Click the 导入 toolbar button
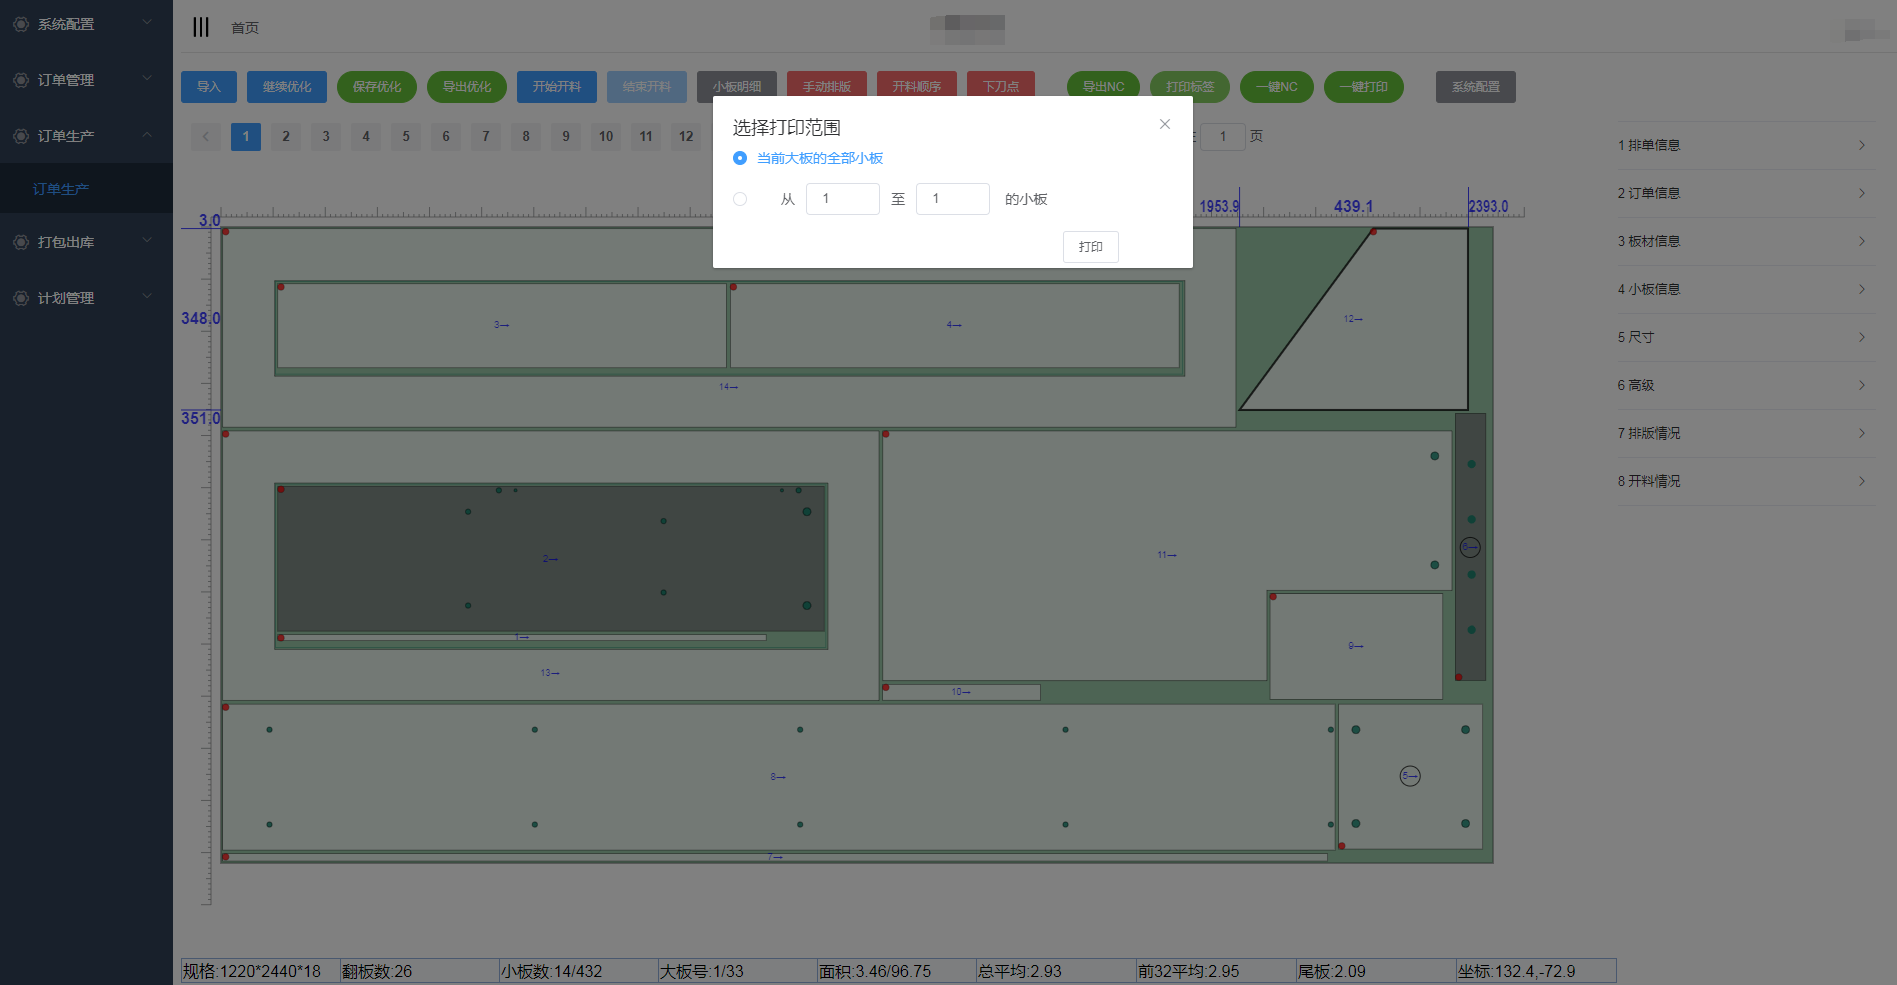Image resolution: width=1897 pixels, height=985 pixels. point(208,87)
